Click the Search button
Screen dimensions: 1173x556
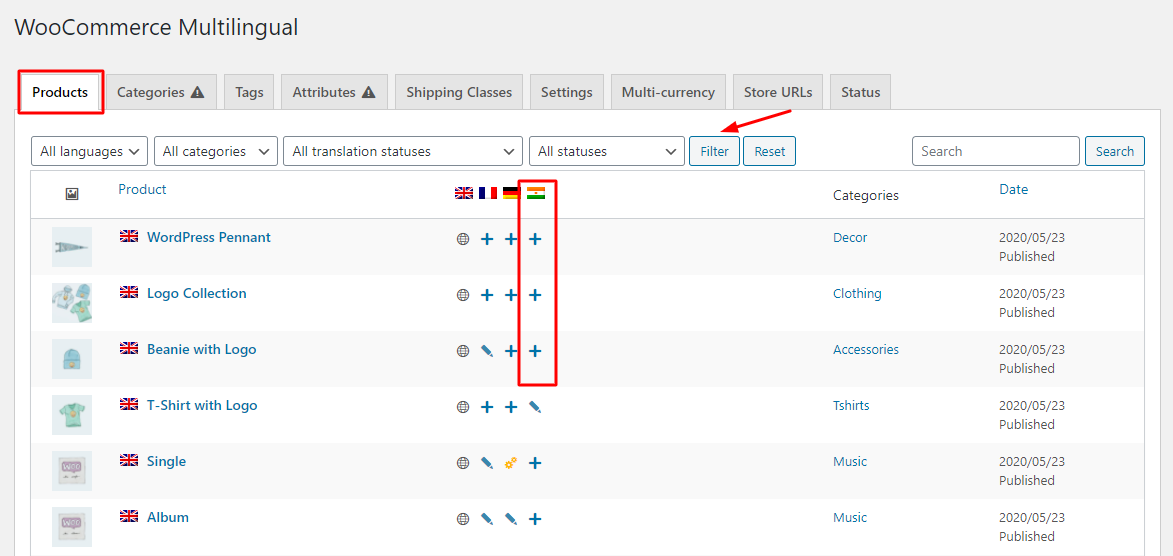pyautogui.click(x=1115, y=151)
